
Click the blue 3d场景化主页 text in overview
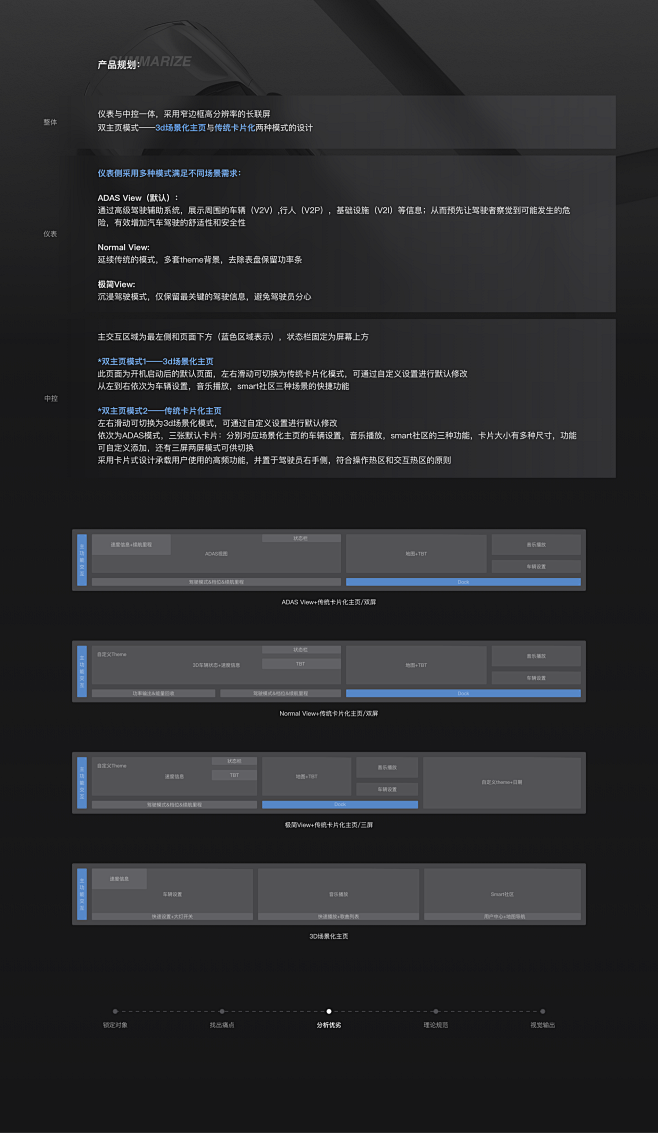point(181,127)
